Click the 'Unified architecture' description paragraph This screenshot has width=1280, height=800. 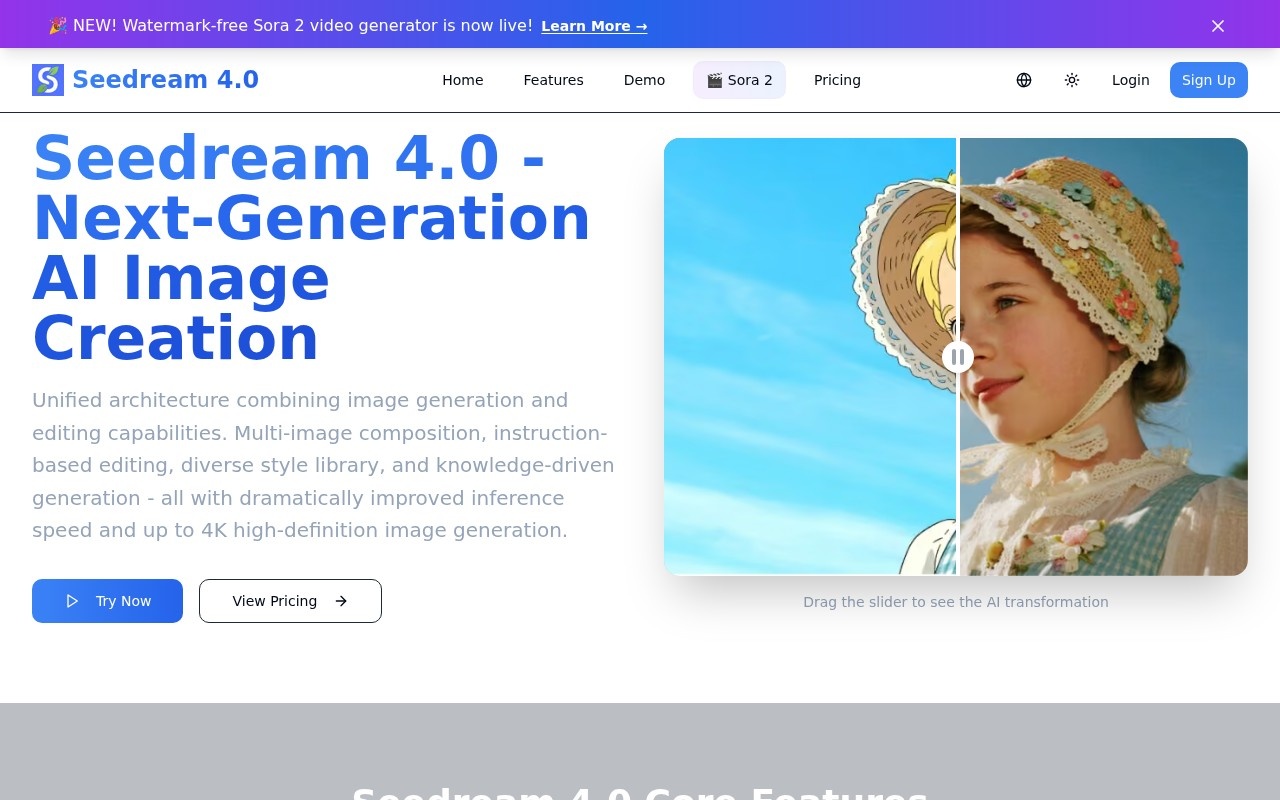pyautogui.click(x=324, y=465)
